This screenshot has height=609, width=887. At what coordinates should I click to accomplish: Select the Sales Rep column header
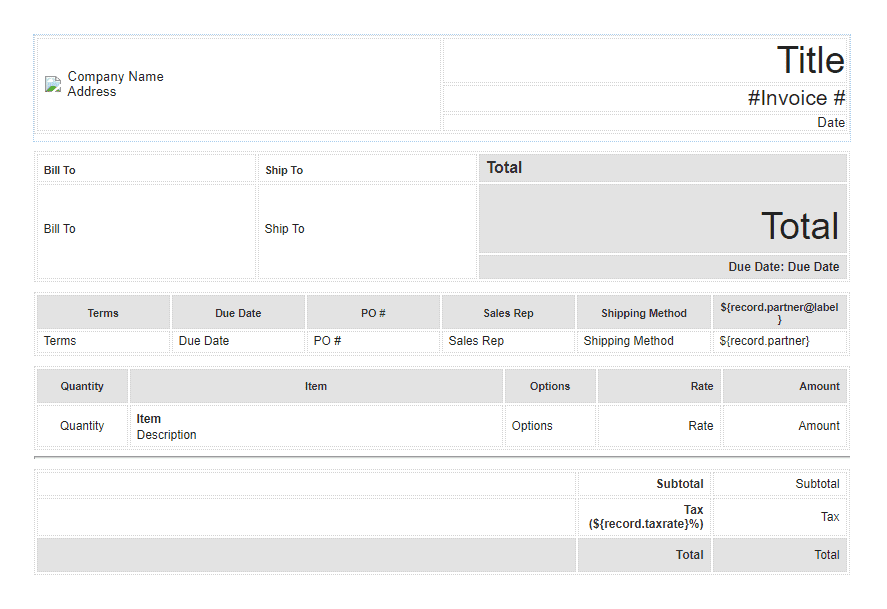(508, 313)
